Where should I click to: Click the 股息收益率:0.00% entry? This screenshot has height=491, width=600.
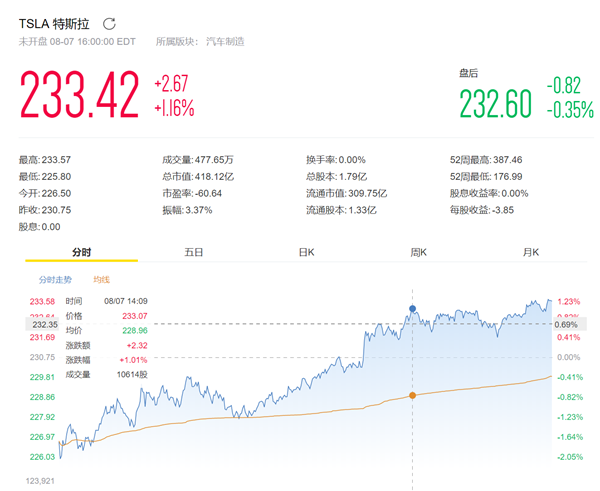(x=489, y=193)
